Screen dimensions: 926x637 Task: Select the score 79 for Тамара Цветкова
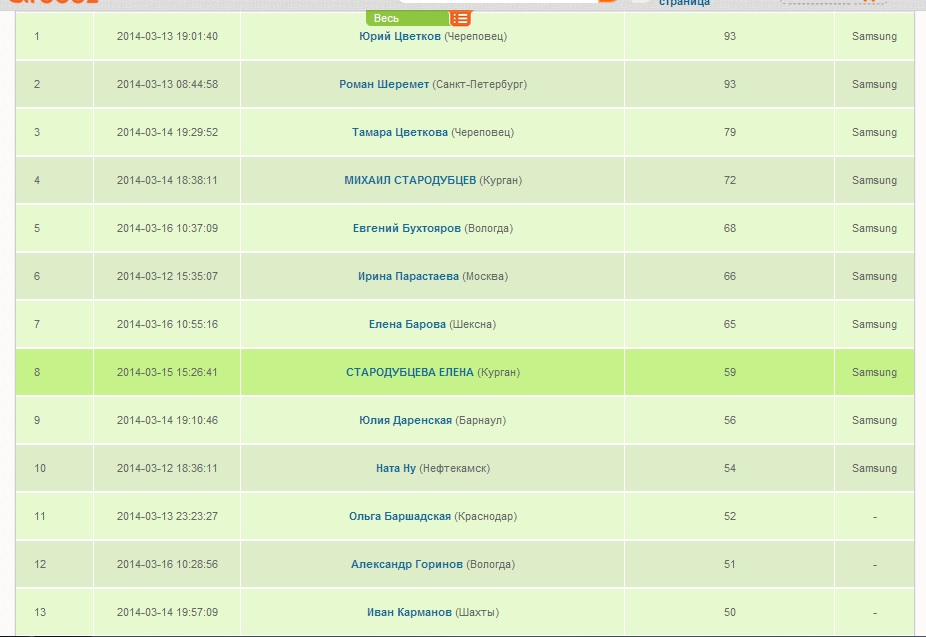[x=730, y=132]
